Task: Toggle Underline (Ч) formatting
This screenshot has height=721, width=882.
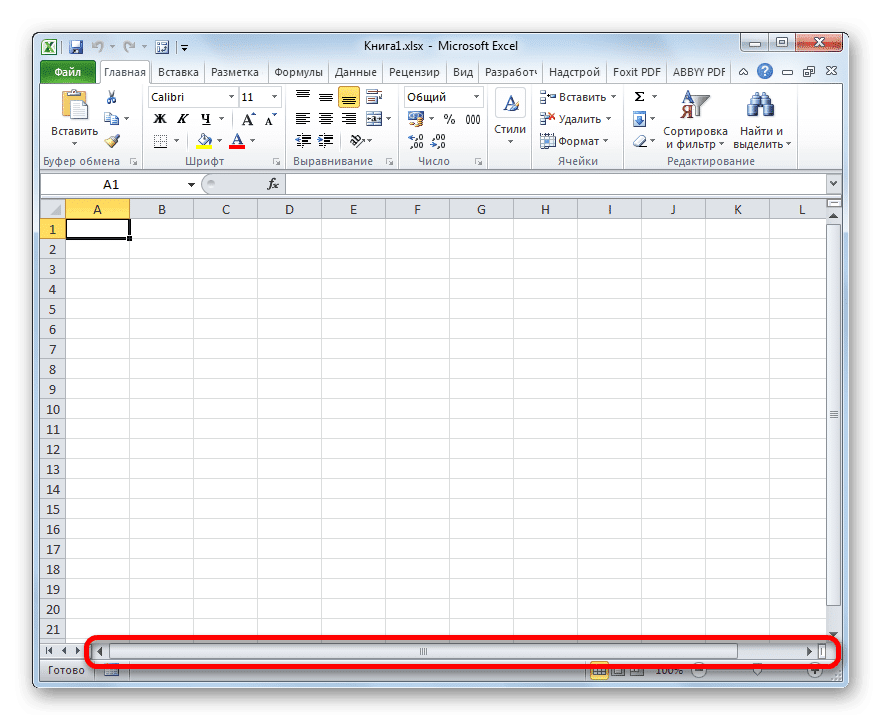Action: [206, 119]
